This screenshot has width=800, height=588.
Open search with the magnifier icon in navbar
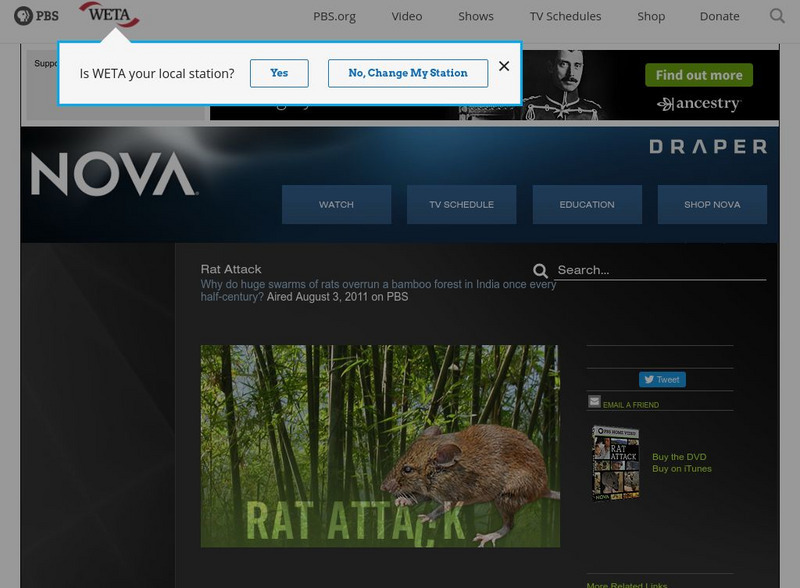coord(775,16)
